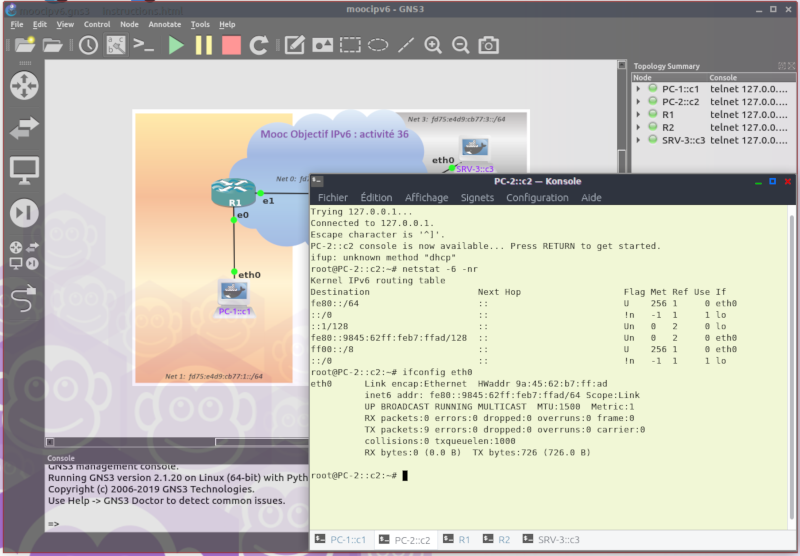
Task: Click the Zoom in magnifier icon
Action: click(433, 45)
